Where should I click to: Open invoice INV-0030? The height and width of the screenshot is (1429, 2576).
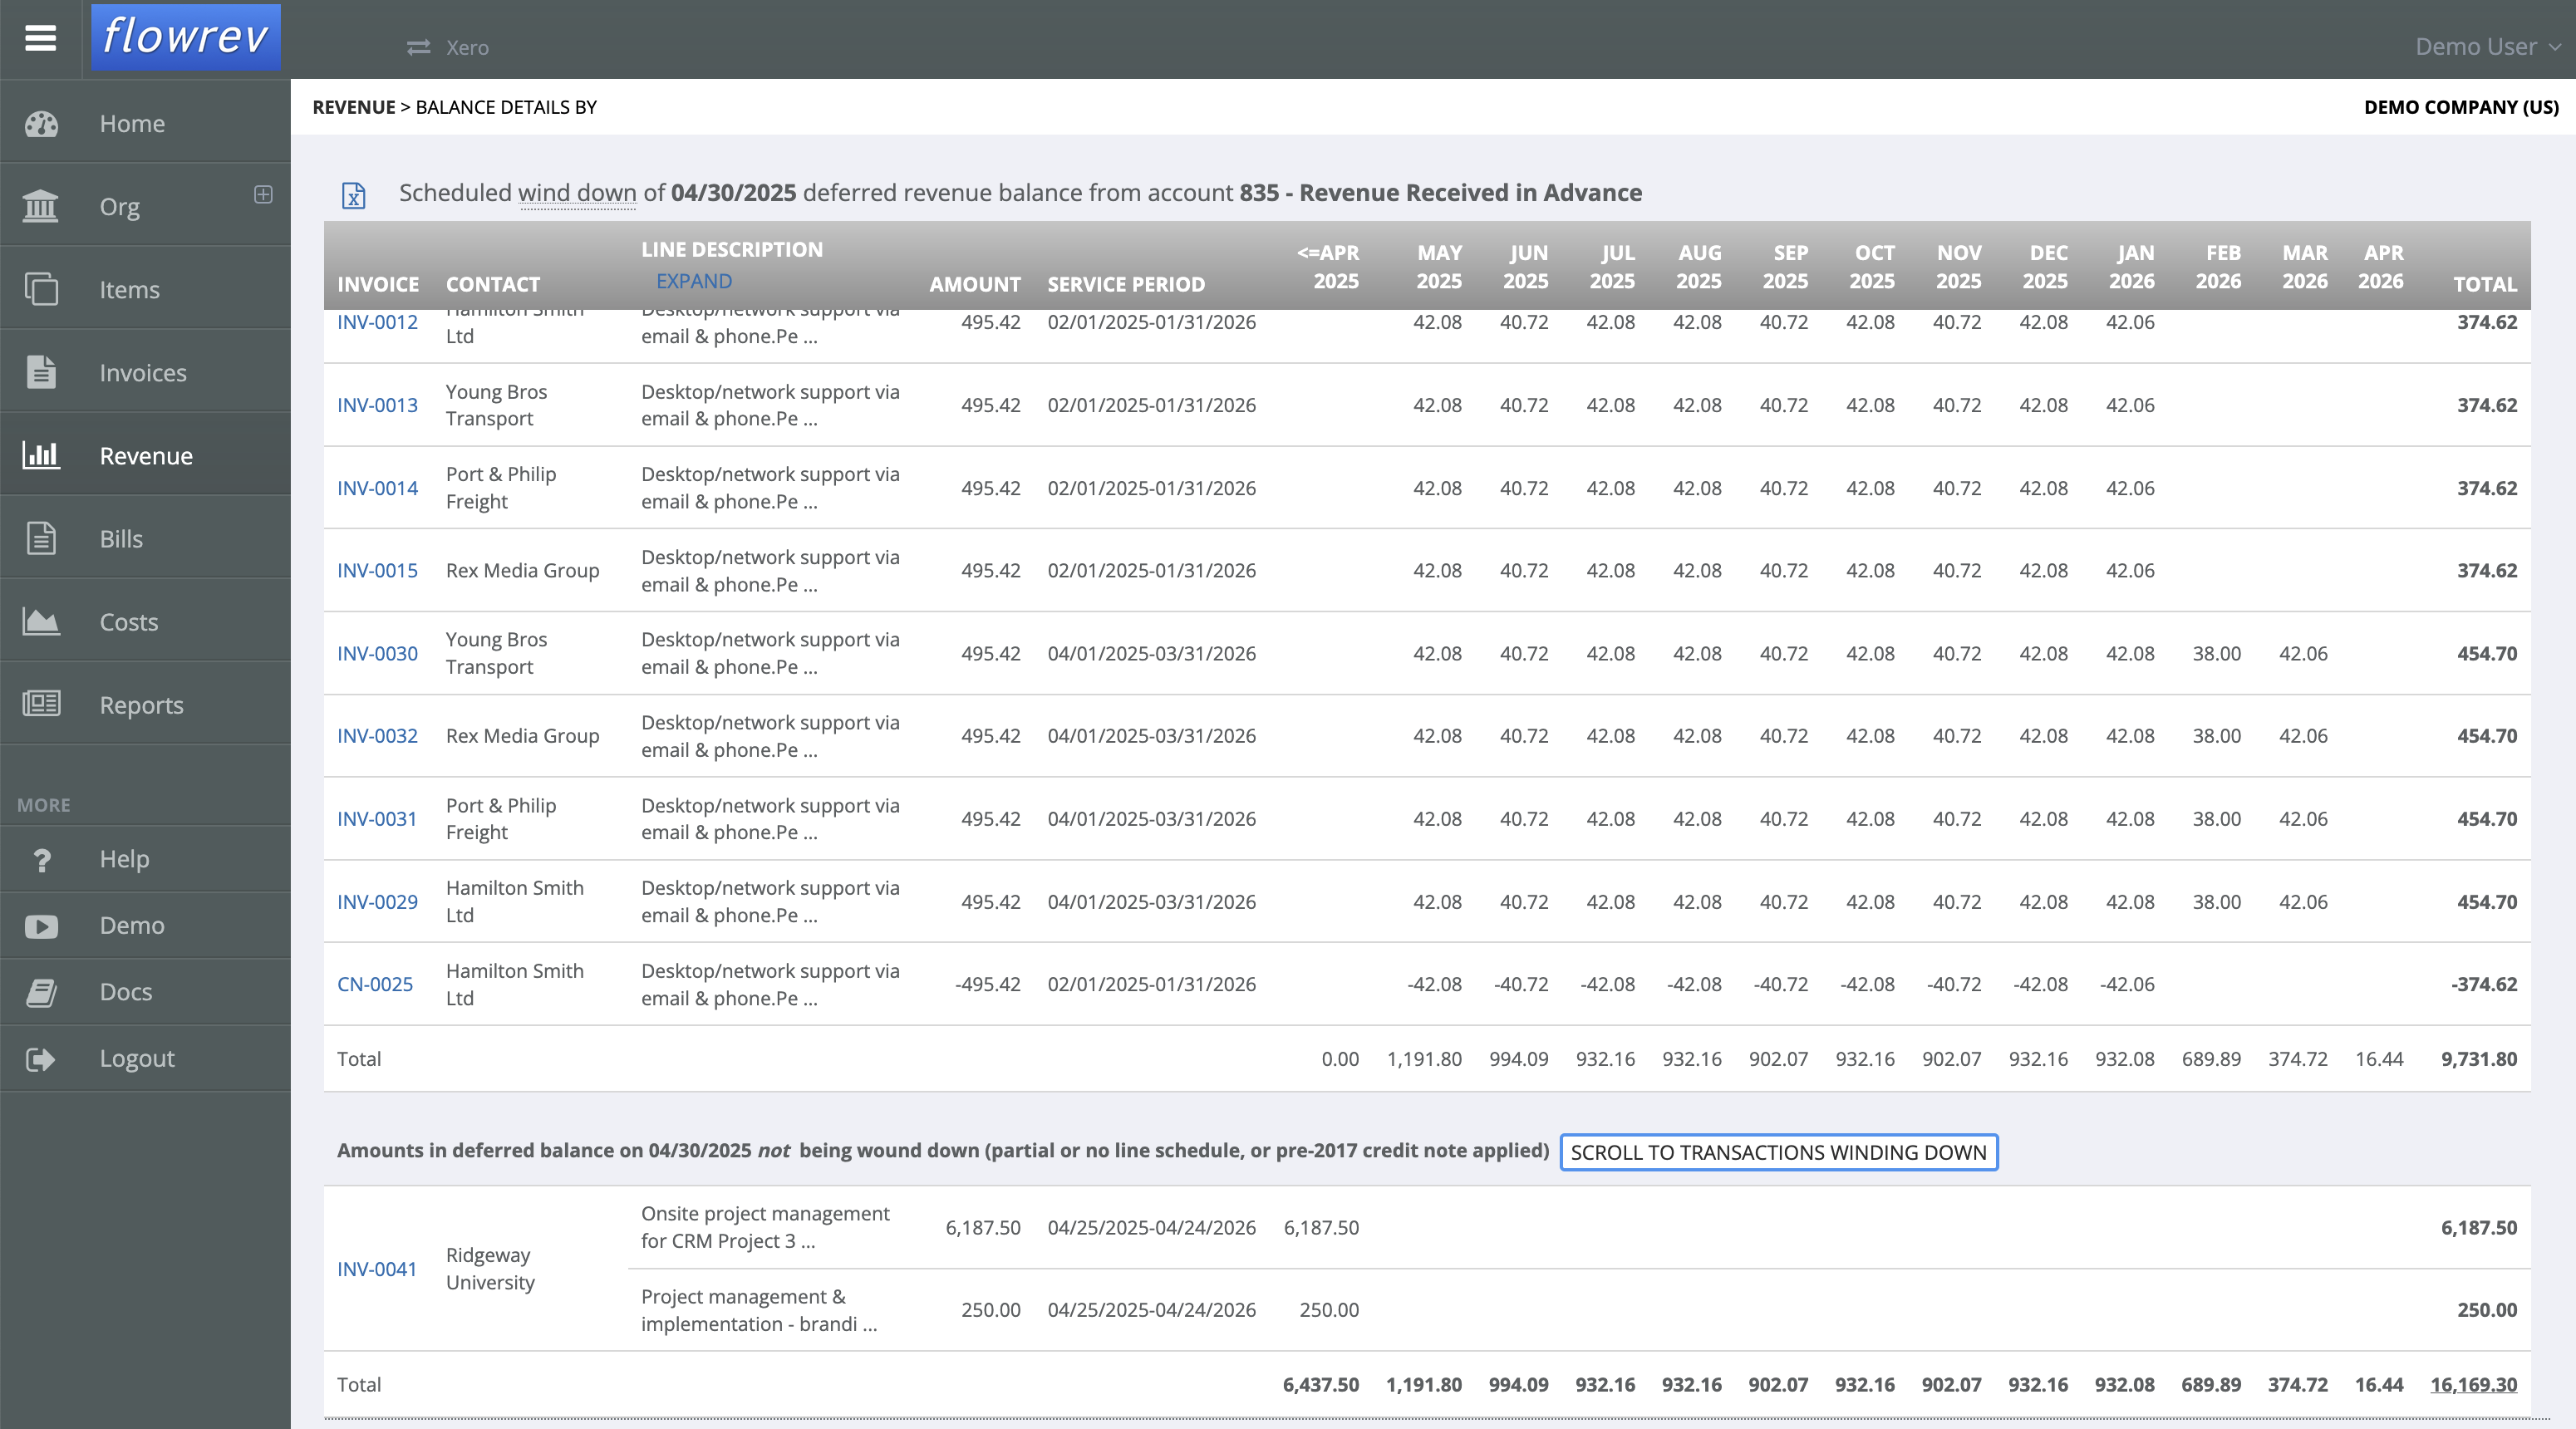(x=377, y=653)
